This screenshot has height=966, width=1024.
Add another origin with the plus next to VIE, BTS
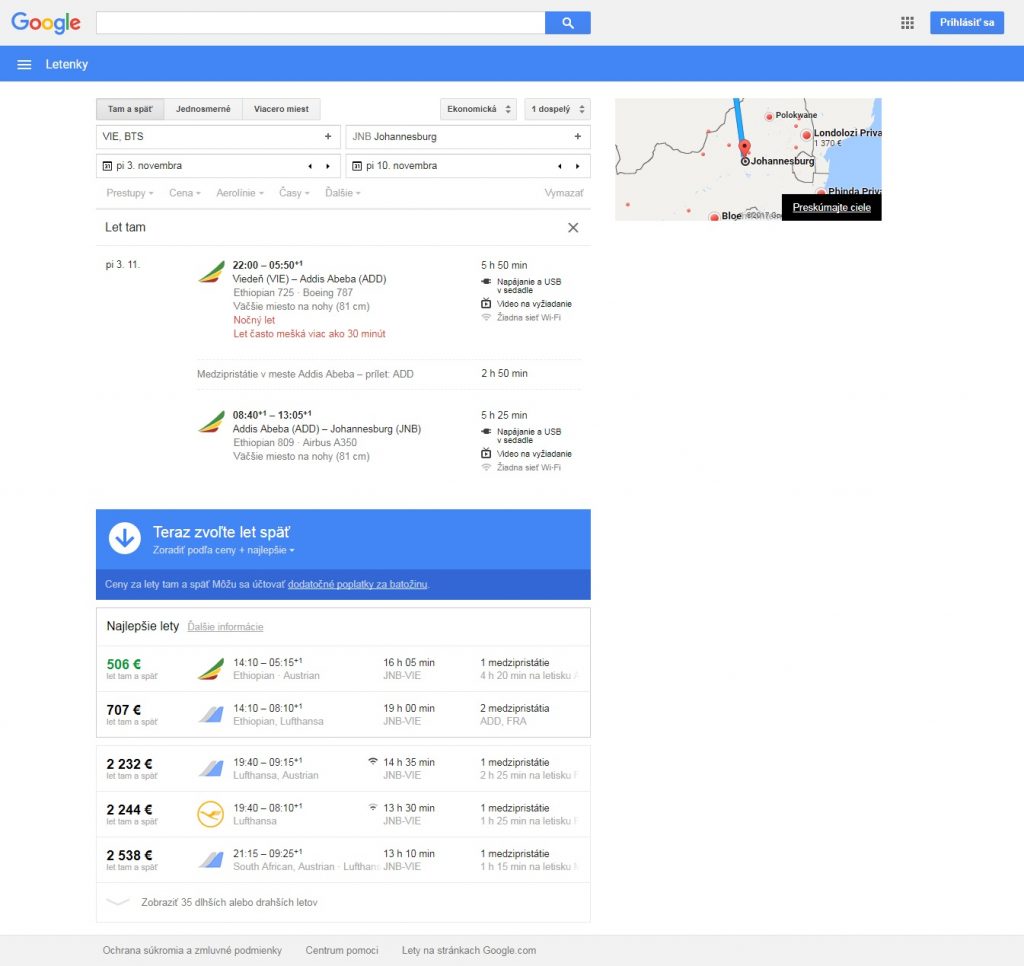pos(328,137)
